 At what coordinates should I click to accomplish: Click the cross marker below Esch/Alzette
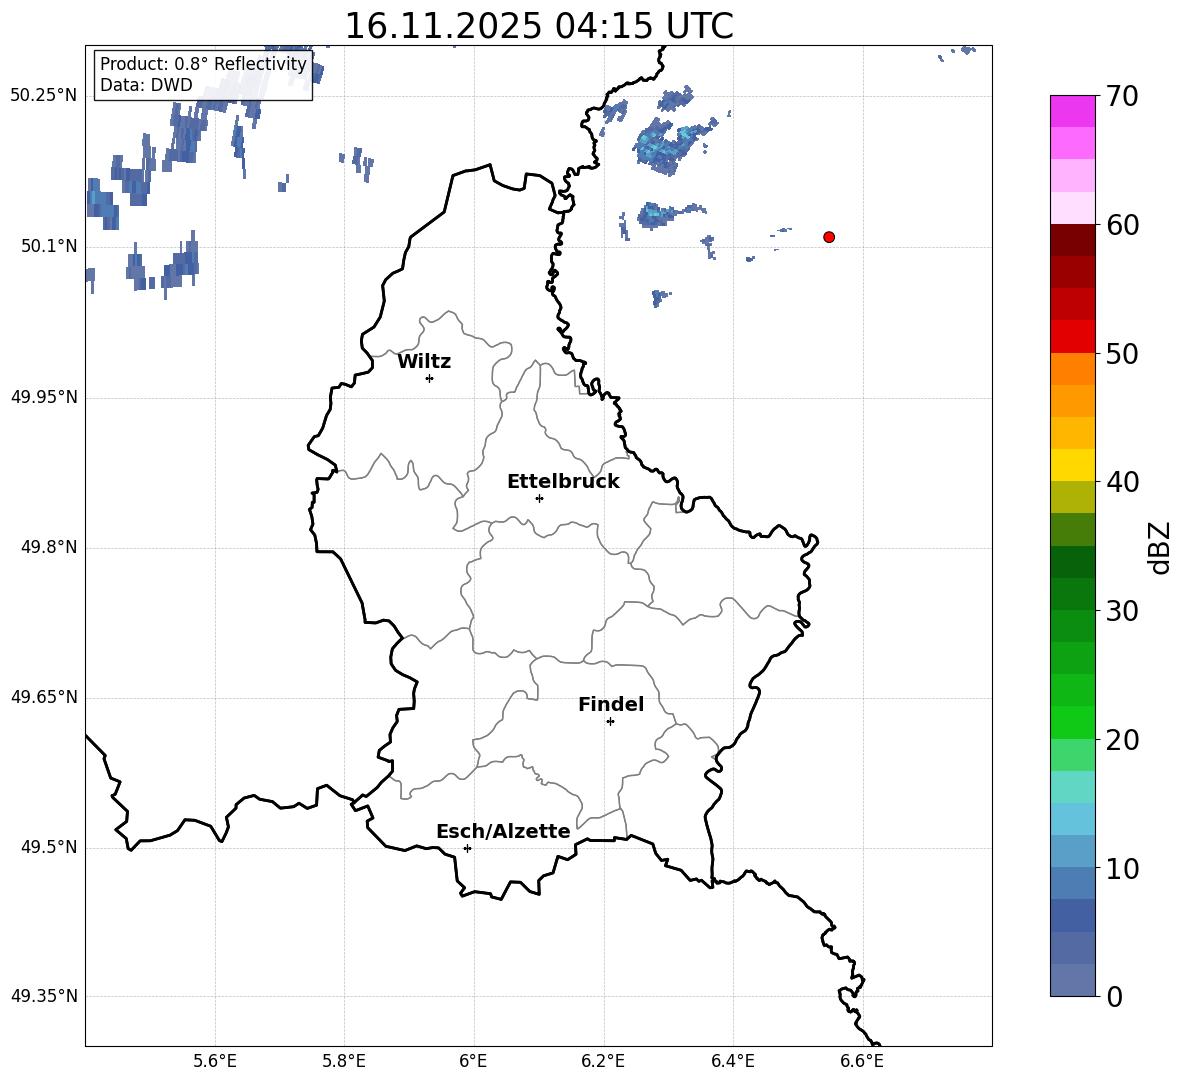coord(467,848)
